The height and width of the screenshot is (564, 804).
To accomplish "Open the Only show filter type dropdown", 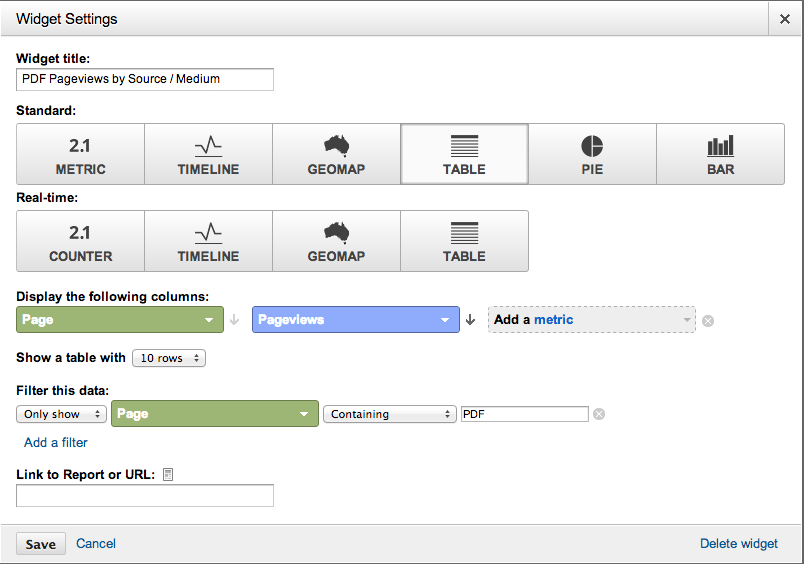I will tap(62, 414).
